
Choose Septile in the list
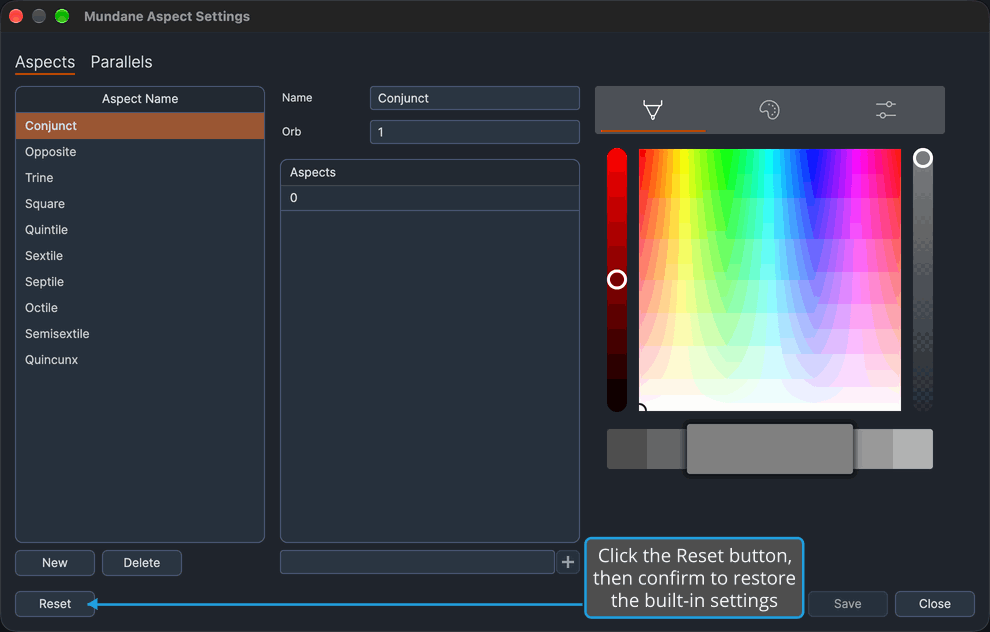tap(140, 282)
